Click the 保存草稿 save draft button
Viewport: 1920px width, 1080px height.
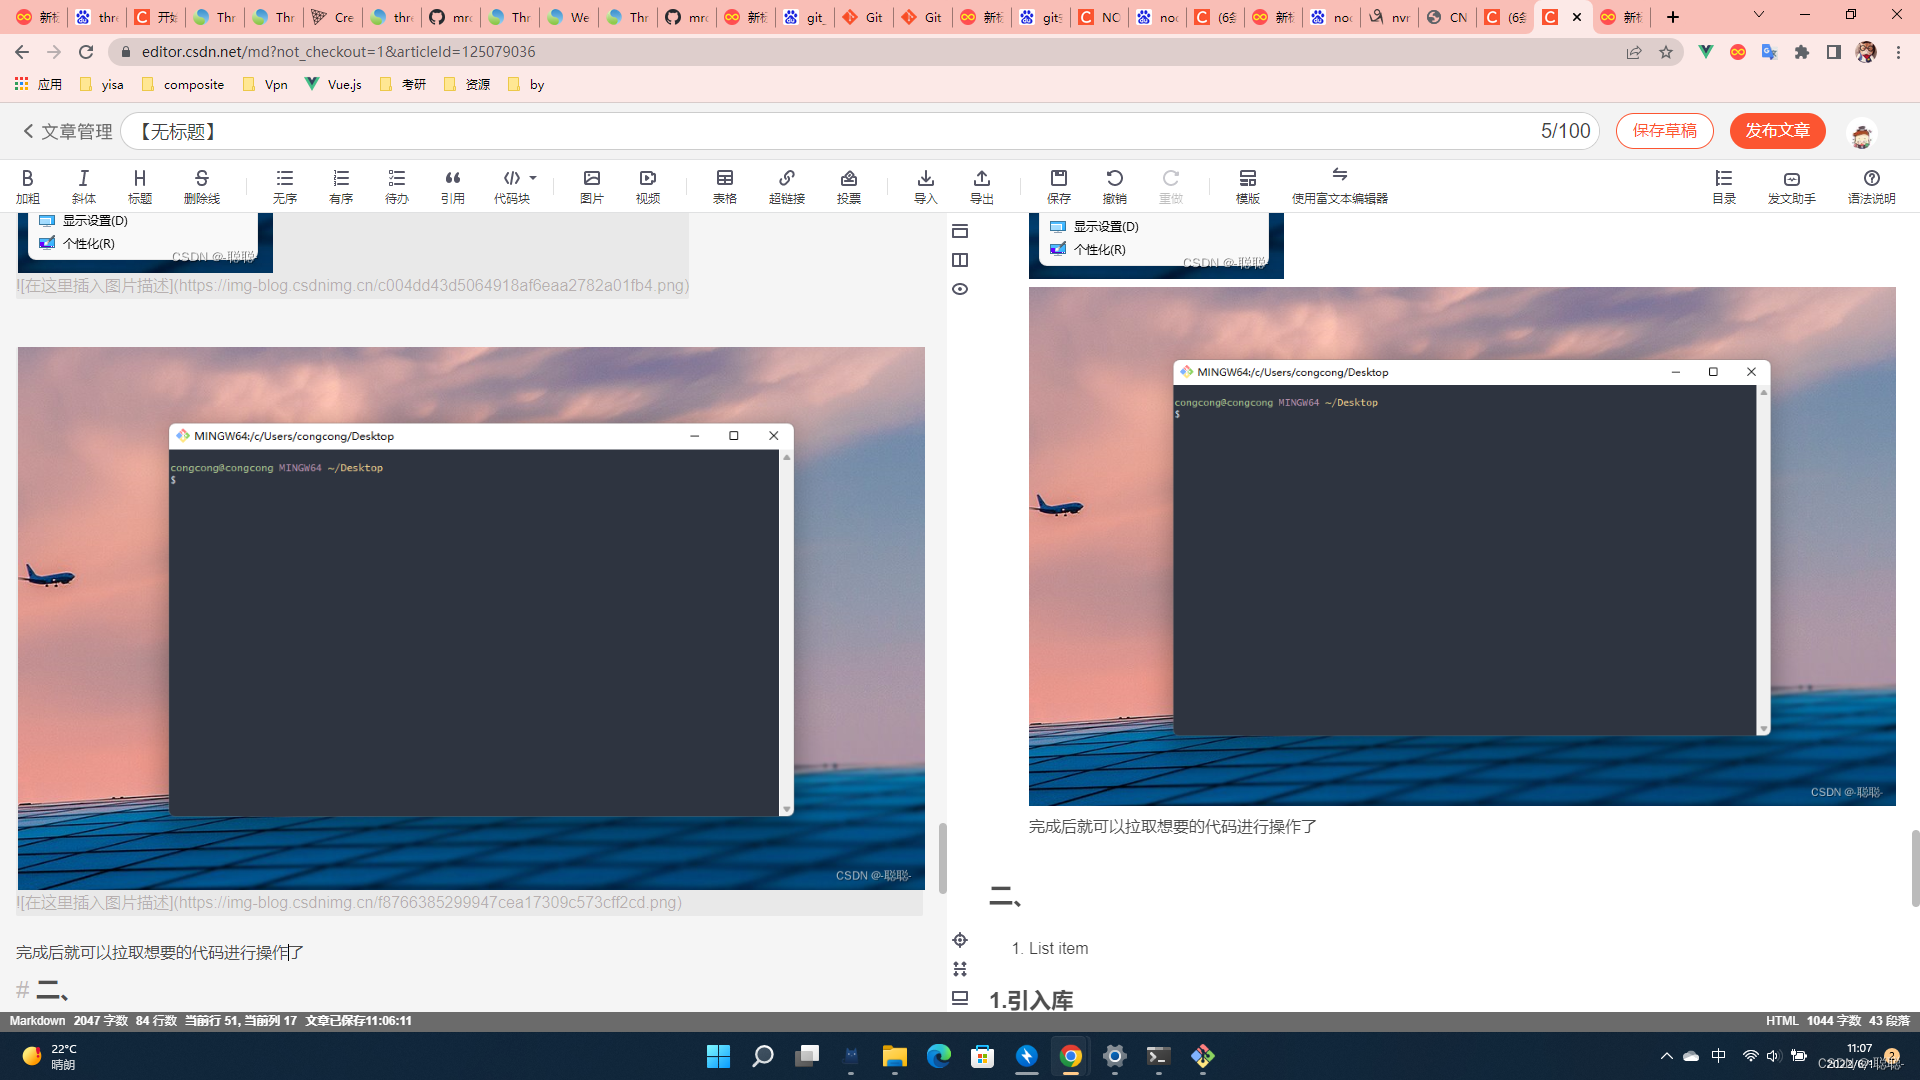(x=1664, y=131)
